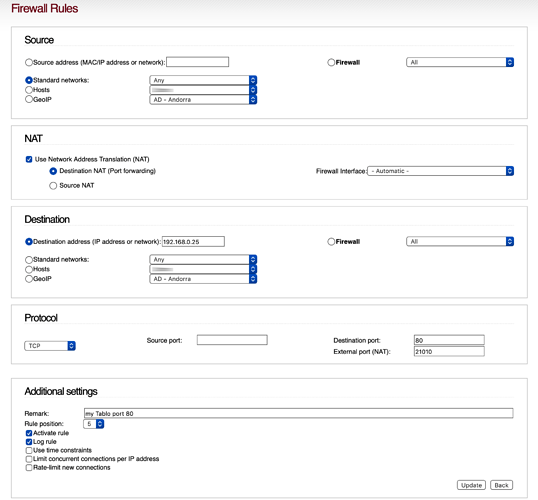Click the Remark text field

[299, 413]
